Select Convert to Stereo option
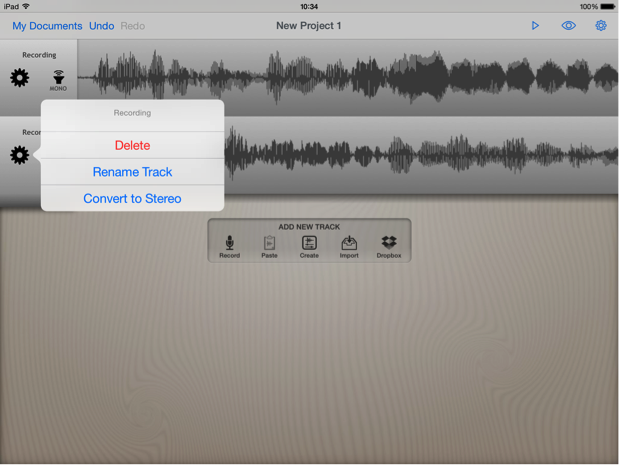 (132, 199)
